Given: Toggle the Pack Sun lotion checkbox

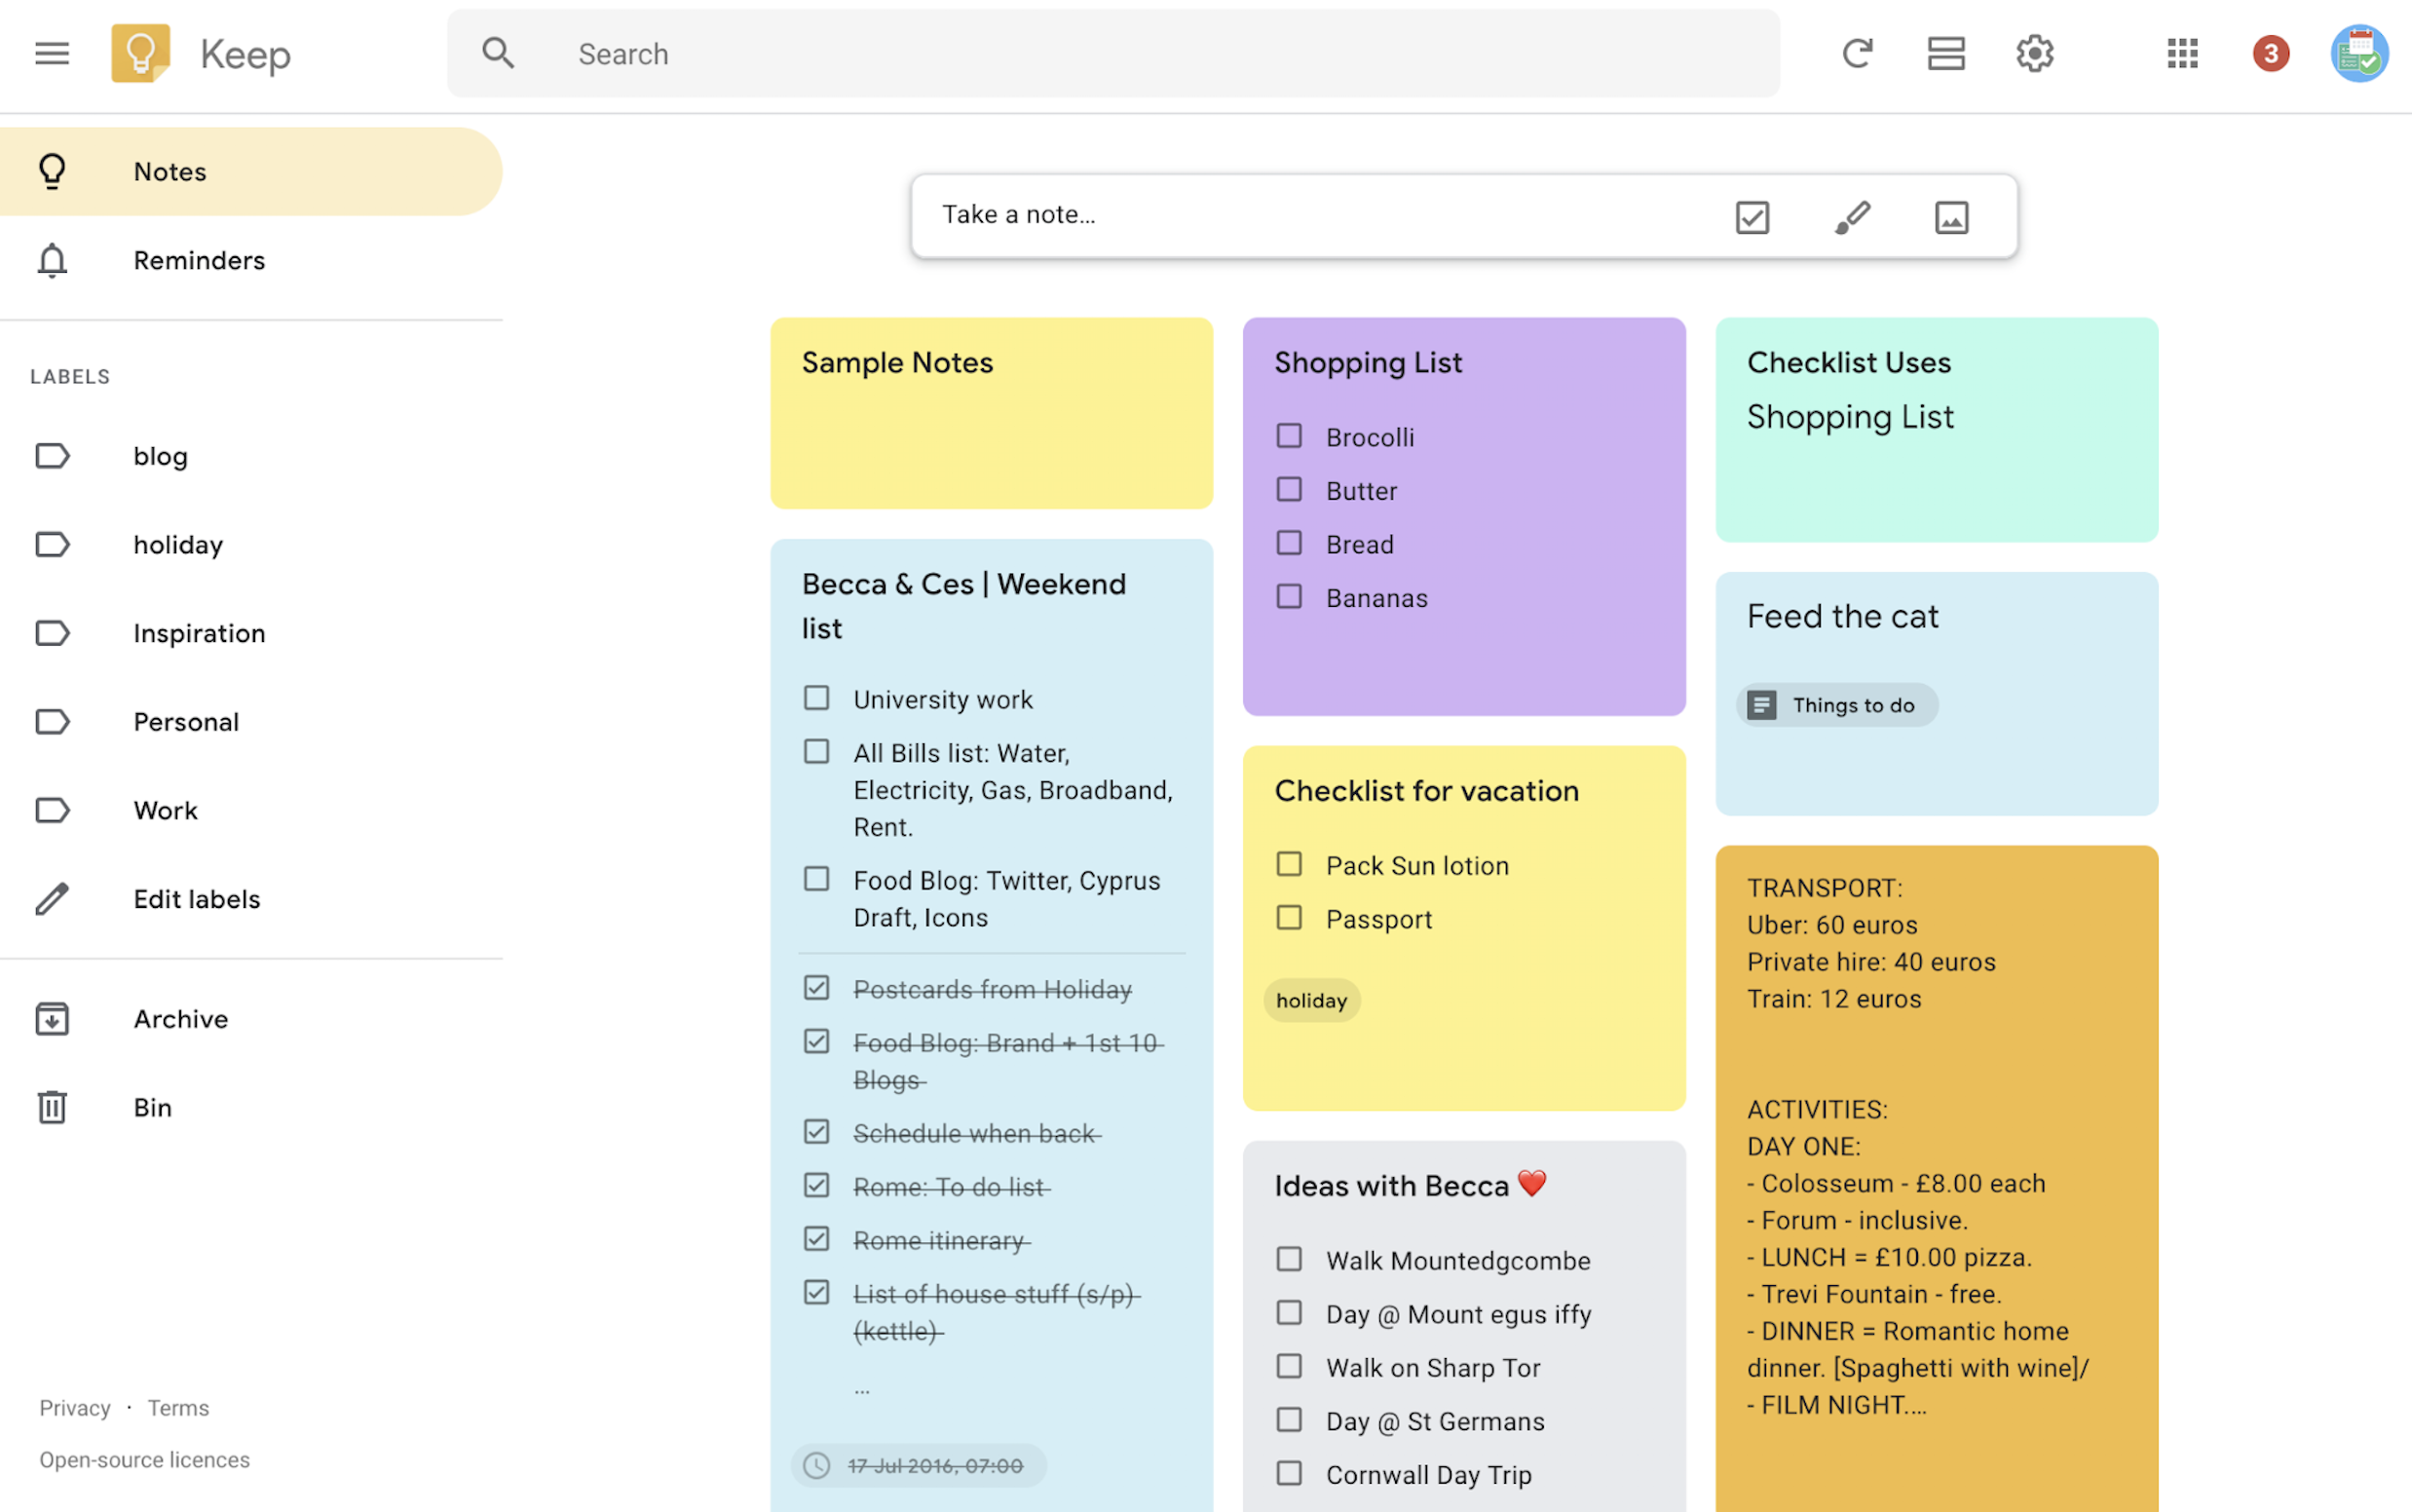Looking at the screenshot, I should coord(1287,864).
